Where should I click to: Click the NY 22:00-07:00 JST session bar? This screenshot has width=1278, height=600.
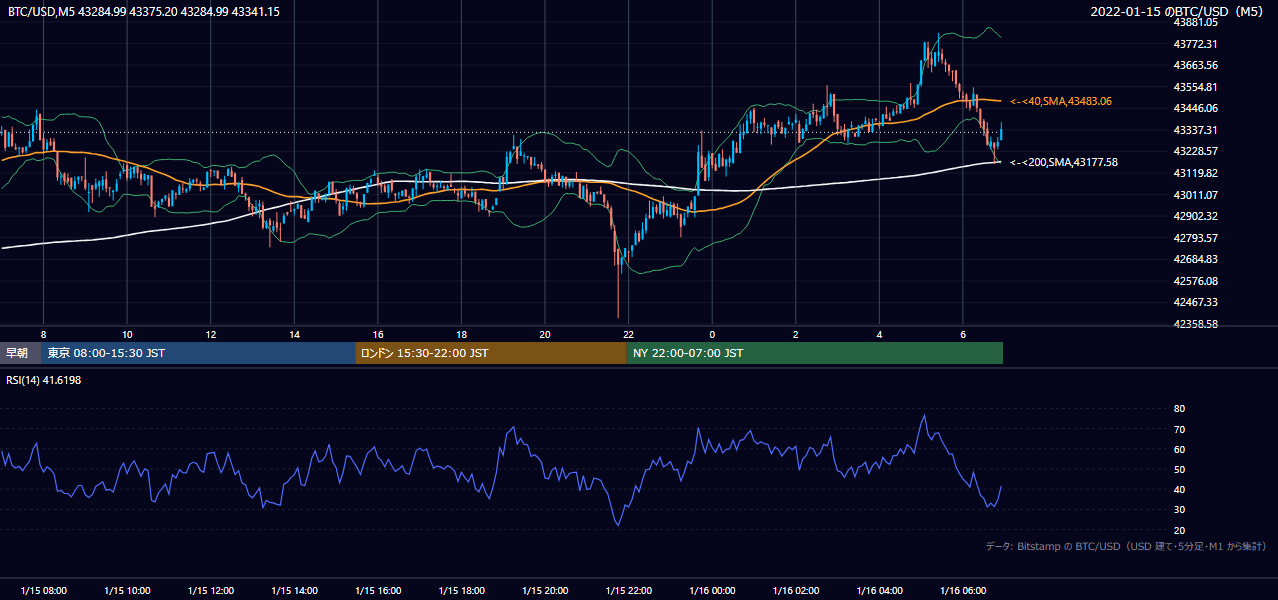(x=814, y=353)
